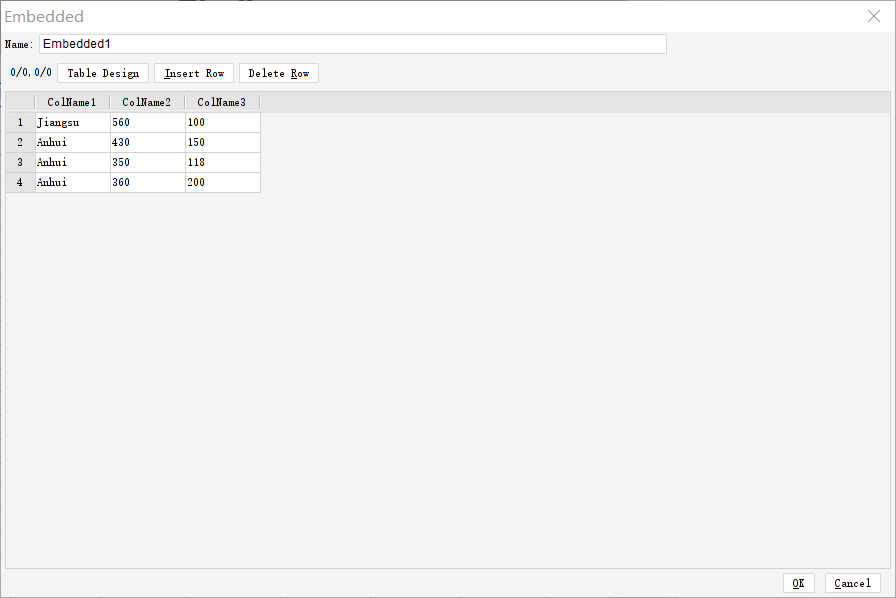896x598 pixels.
Task: Insert a new row into the table
Action: (x=193, y=72)
